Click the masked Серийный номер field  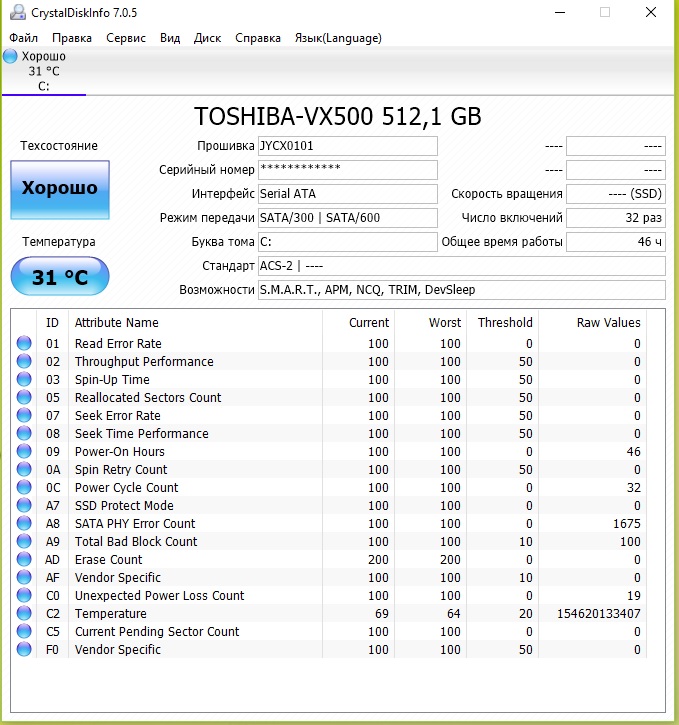[348, 170]
